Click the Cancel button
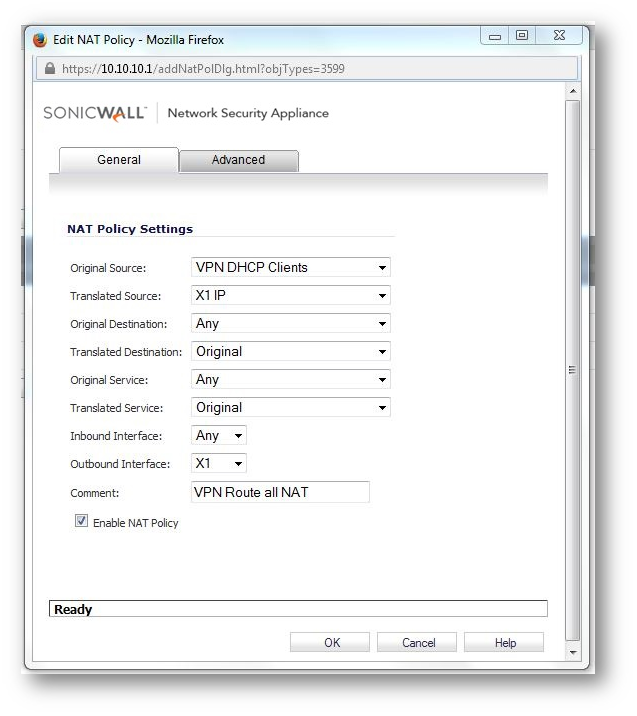Screen dimensions: 637x716 (418, 643)
